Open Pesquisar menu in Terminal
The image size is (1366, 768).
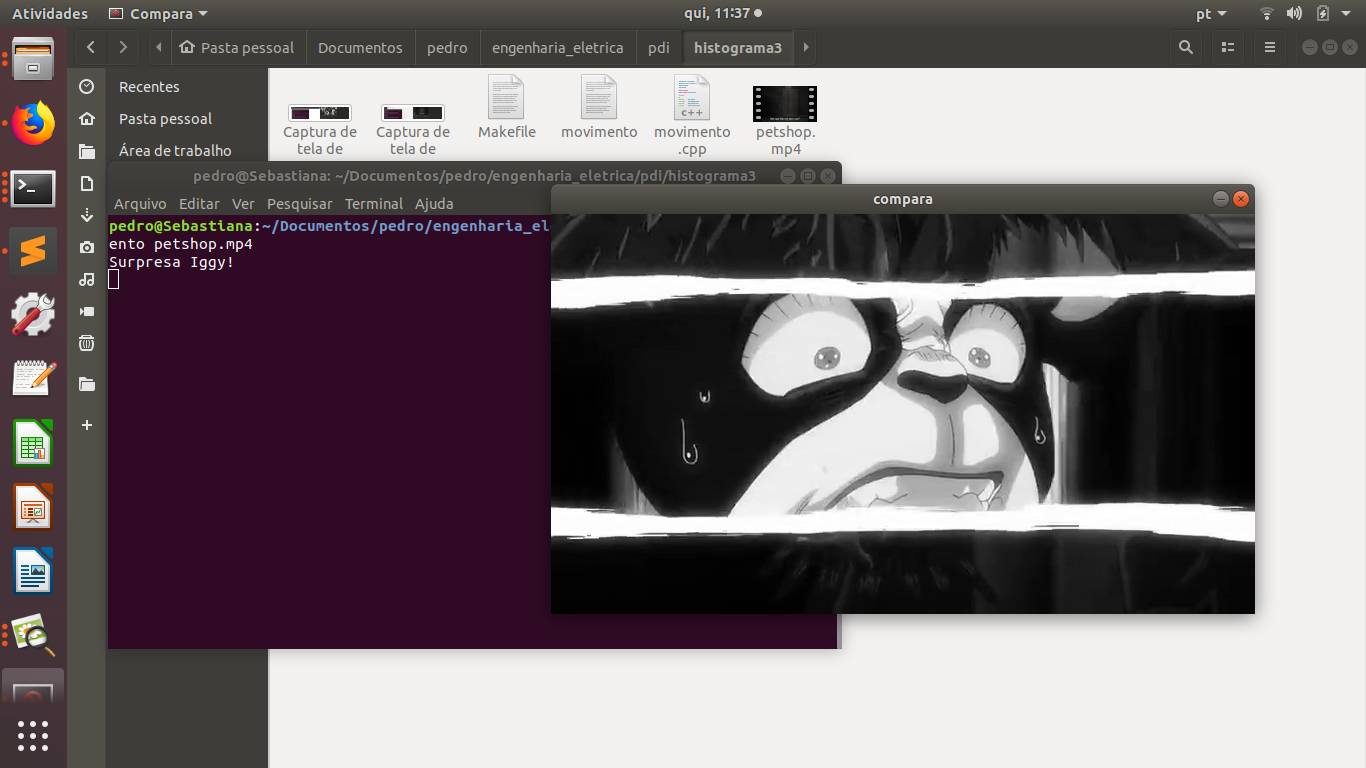click(300, 203)
